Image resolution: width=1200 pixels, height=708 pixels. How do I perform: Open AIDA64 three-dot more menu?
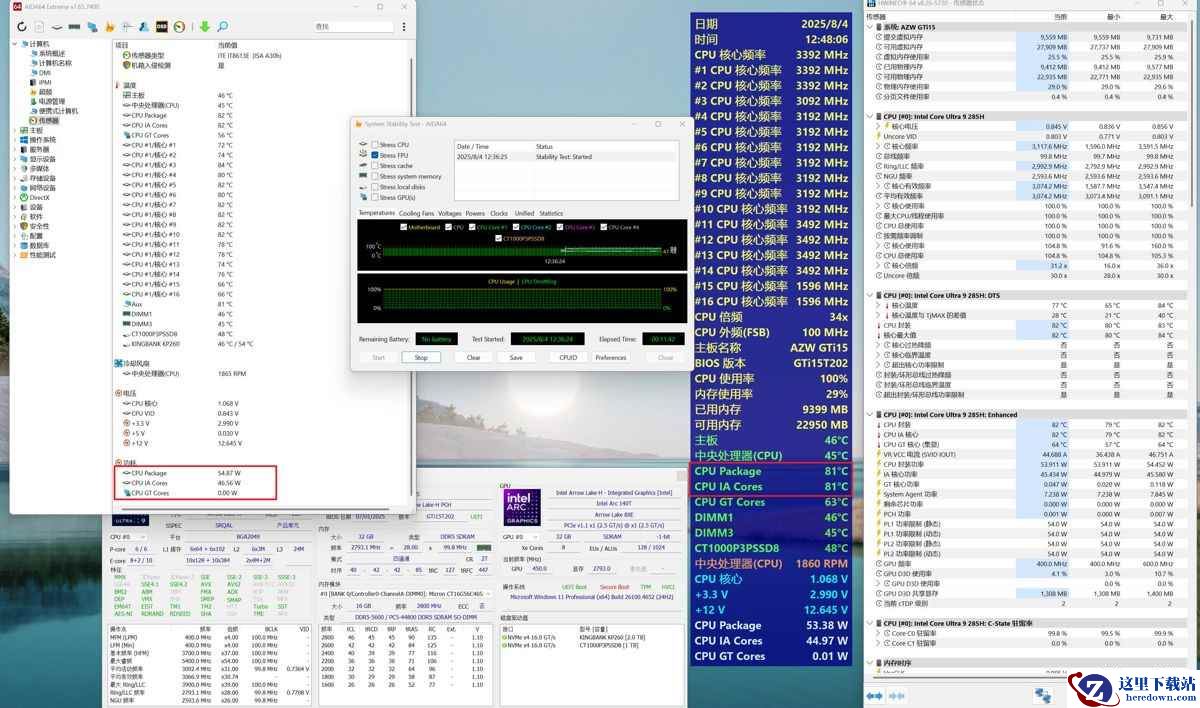tap(404, 26)
